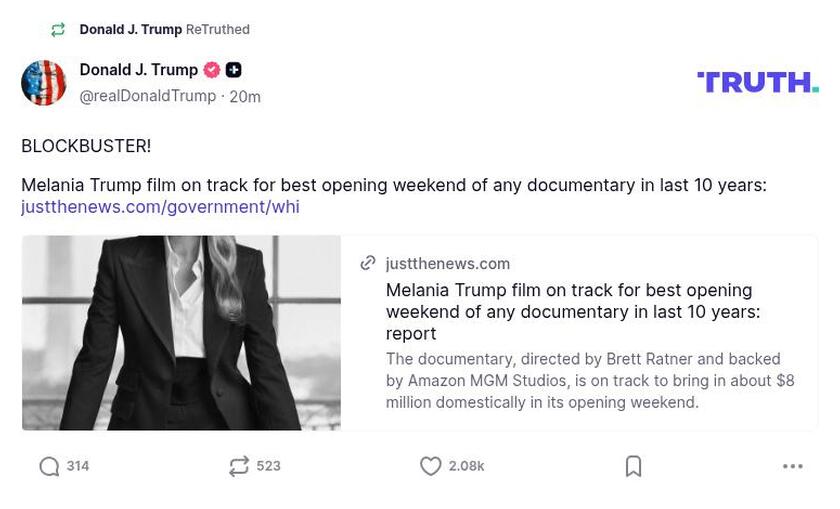This screenshot has width=840, height=509.
Task: Open Donald J. Trump's profile picture
Action: pyautogui.click(x=44, y=83)
